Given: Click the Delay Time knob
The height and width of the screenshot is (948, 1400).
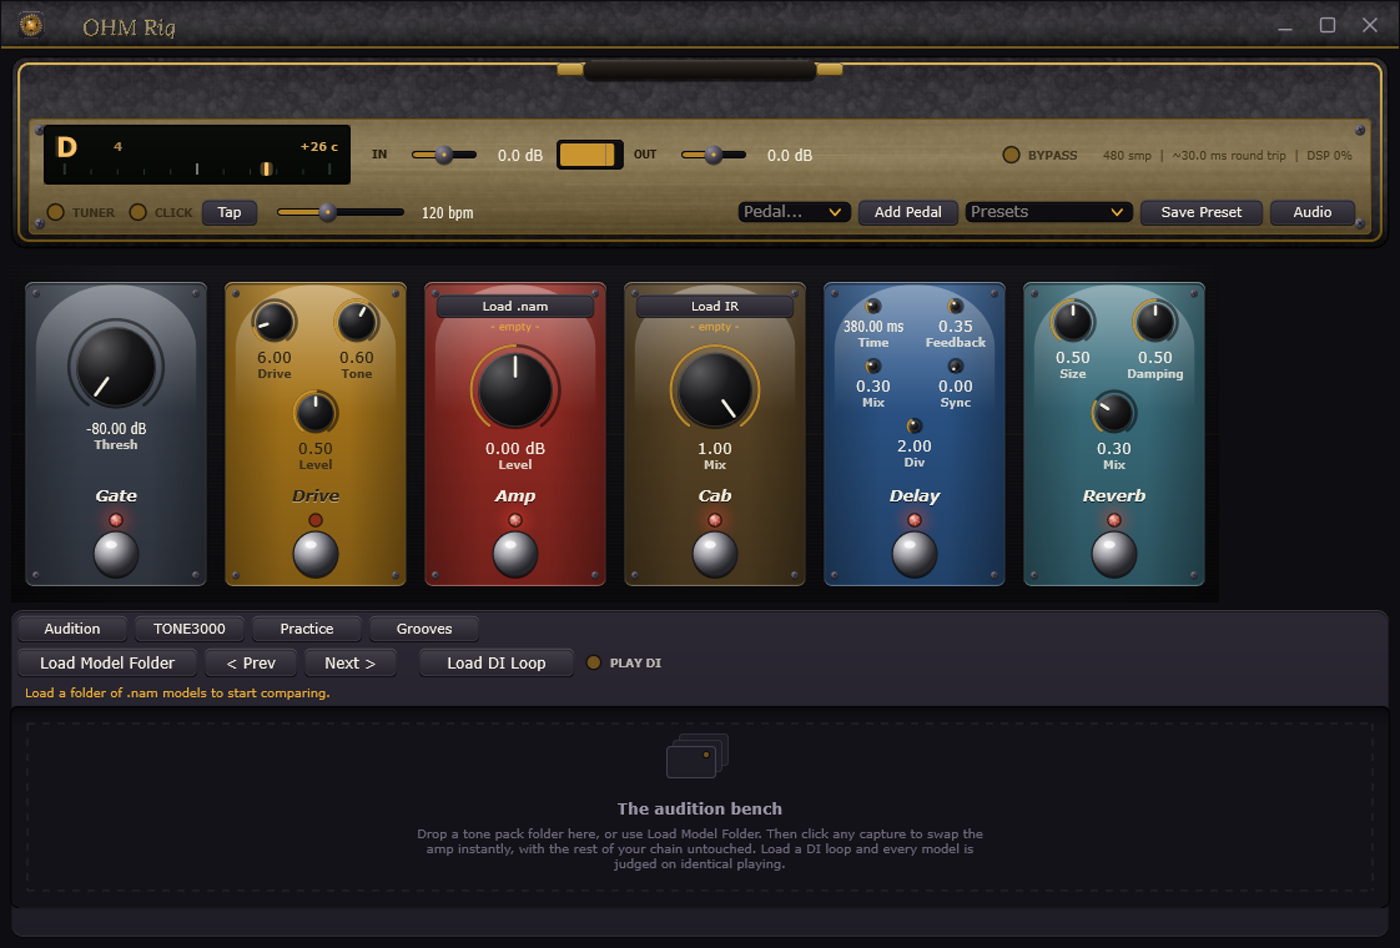Looking at the screenshot, I should [873, 306].
